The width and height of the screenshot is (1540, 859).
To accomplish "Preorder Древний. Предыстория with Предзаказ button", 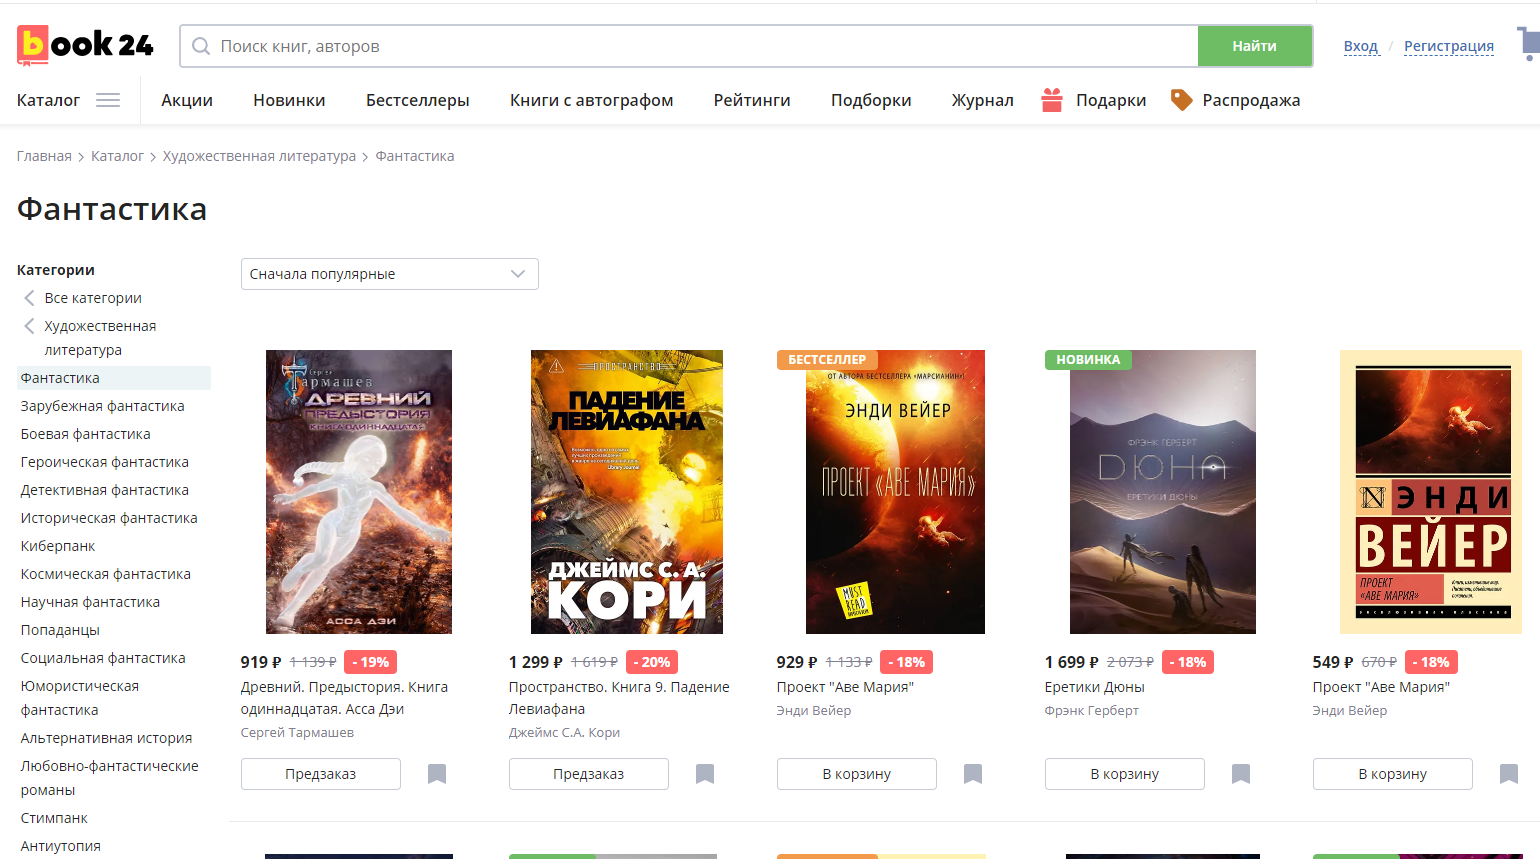I will point(321,774).
